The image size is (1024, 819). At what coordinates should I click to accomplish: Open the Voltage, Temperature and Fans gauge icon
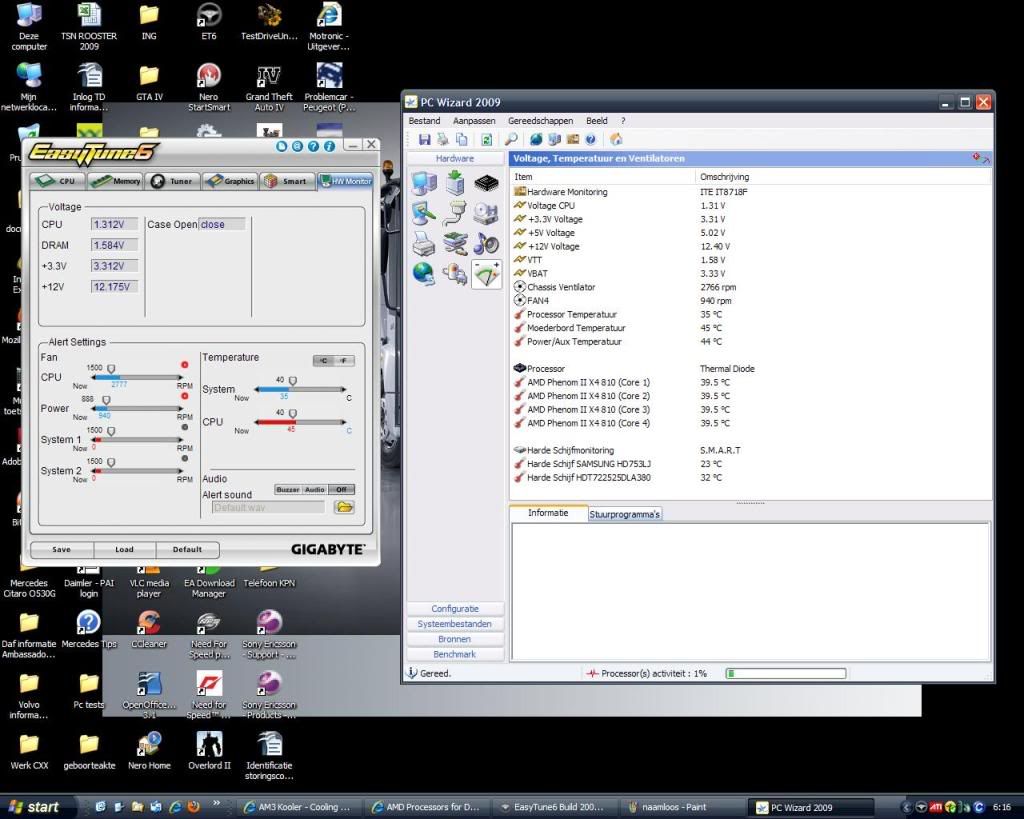point(487,275)
